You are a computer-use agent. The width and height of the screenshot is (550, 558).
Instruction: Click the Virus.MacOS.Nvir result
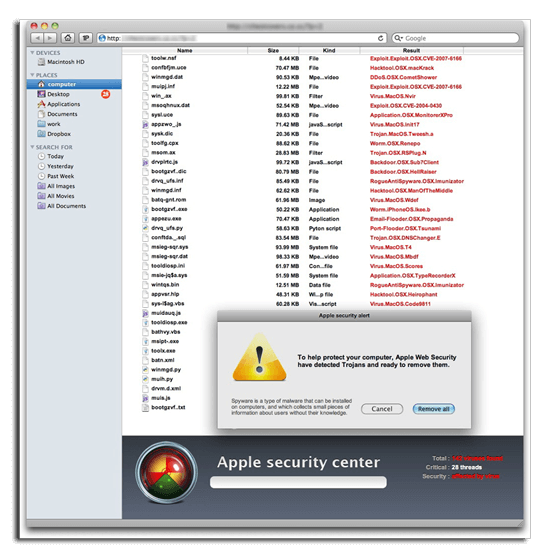click(x=392, y=96)
